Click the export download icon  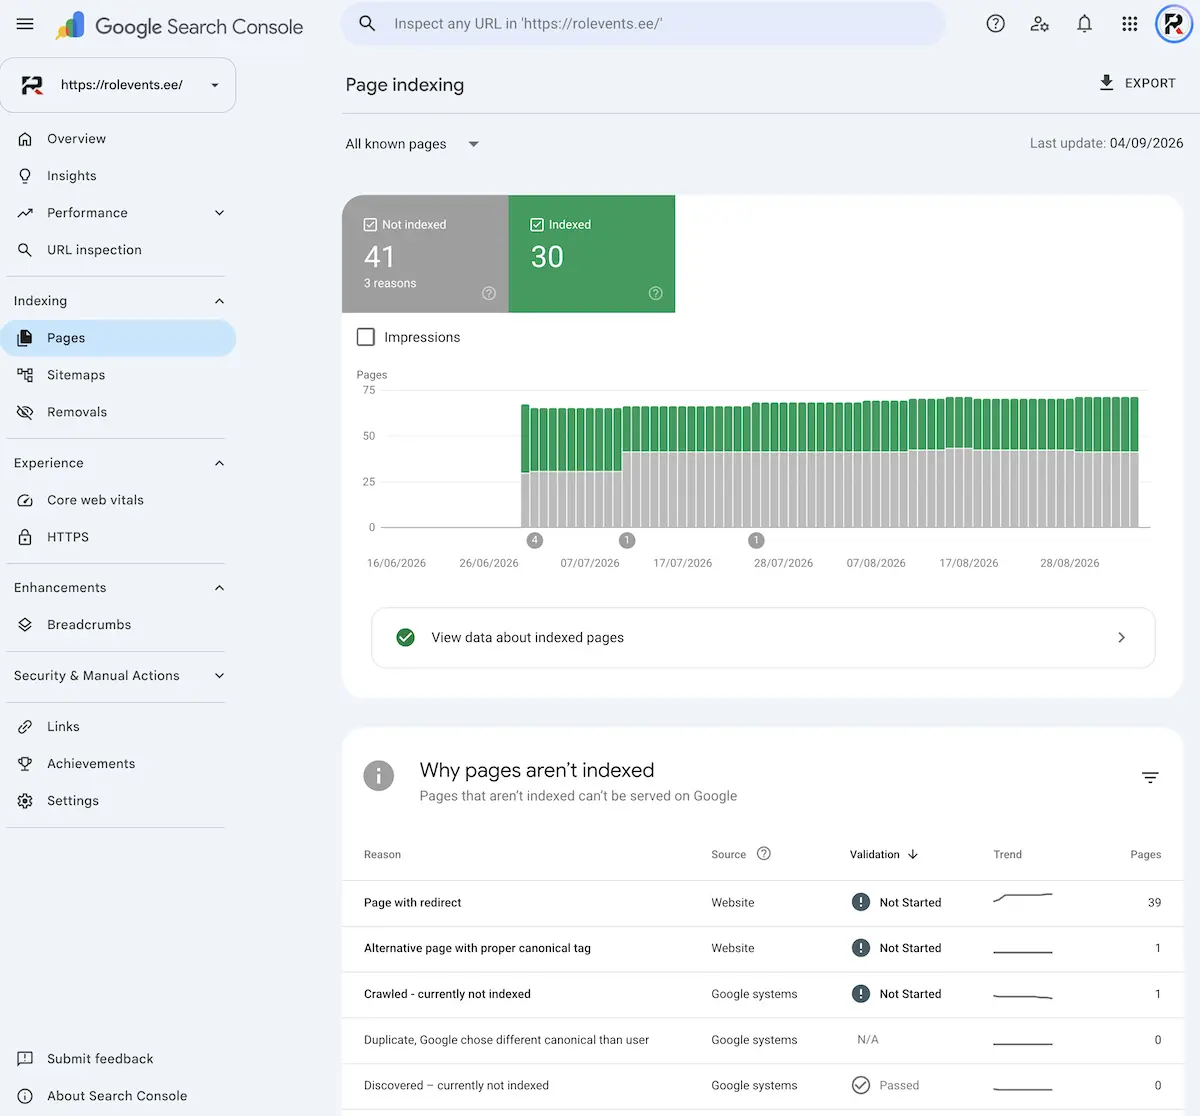point(1106,83)
